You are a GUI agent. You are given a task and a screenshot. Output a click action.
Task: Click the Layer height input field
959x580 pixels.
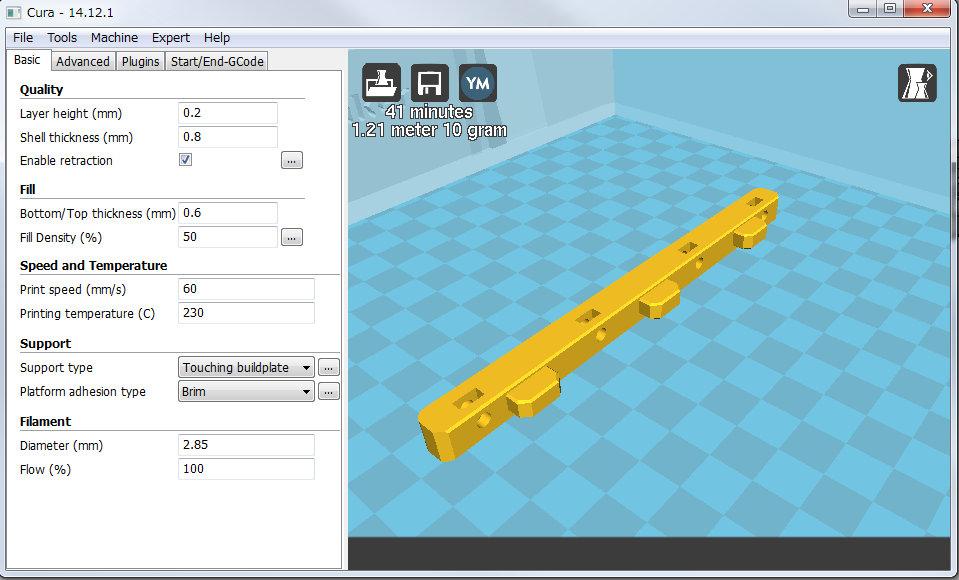pos(228,113)
